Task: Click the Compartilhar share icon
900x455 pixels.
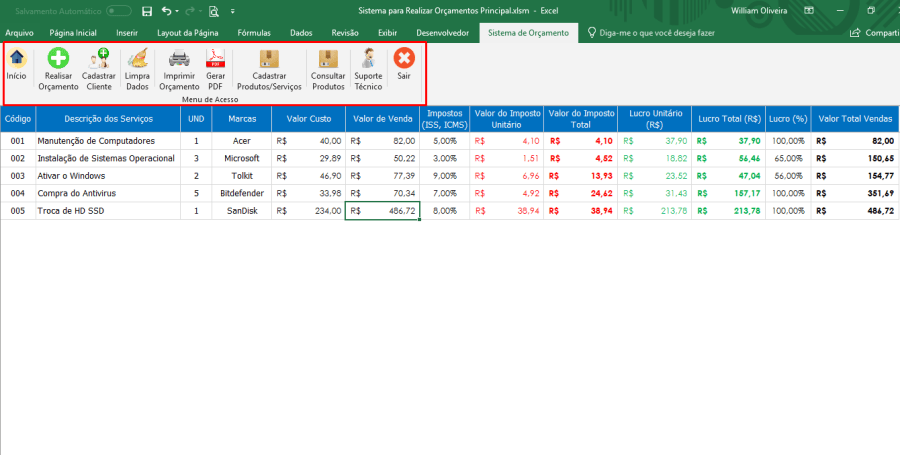Action: tap(856, 33)
